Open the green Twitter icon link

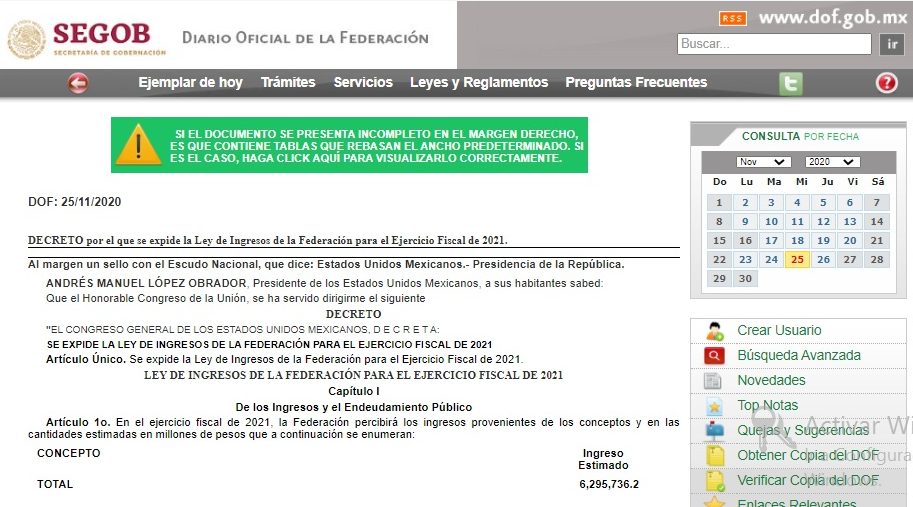[791, 83]
